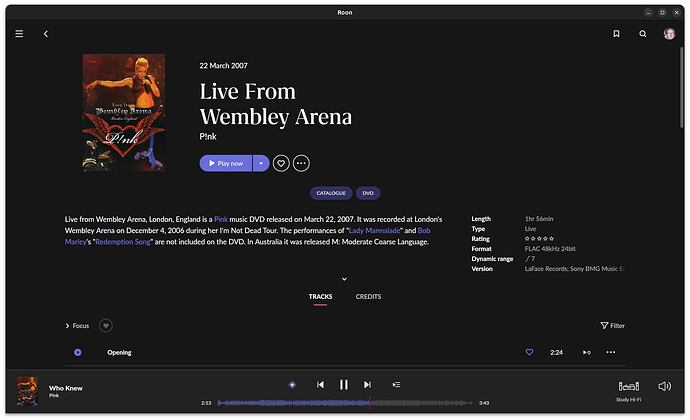Click the FLAC 48kHz 24bit format value
This screenshot has height=420, width=690.
(550, 249)
